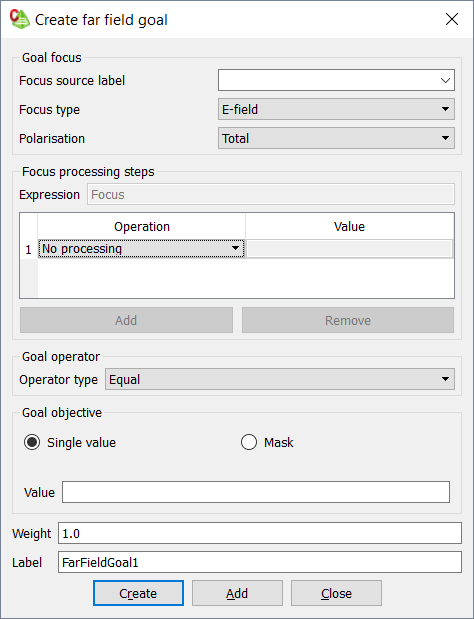Click the Label field containing FarFieldGoal1

(260, 562)
